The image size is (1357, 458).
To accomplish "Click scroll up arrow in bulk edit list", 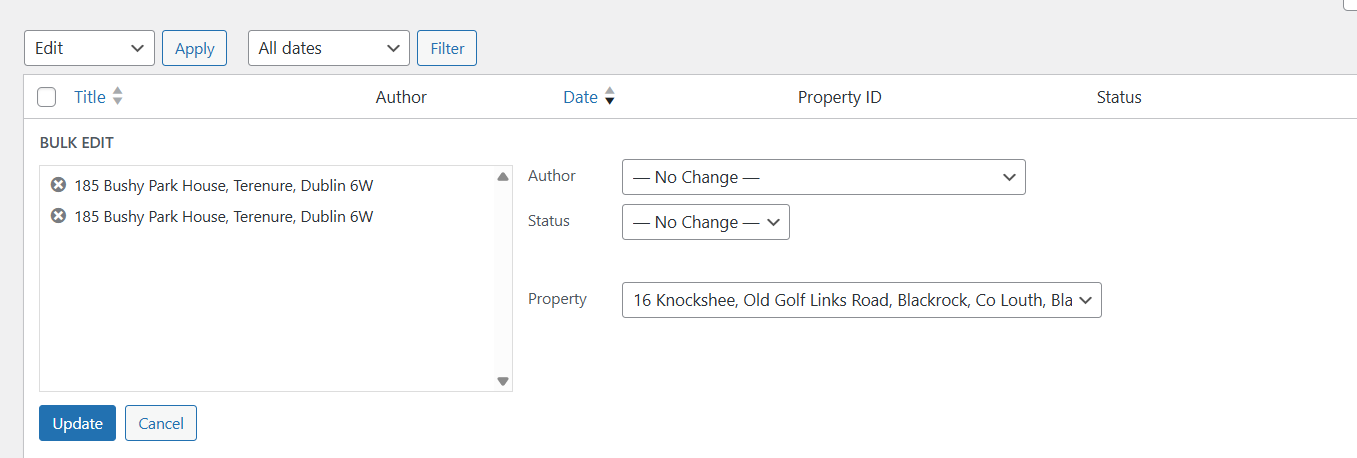I will point(503,177).
